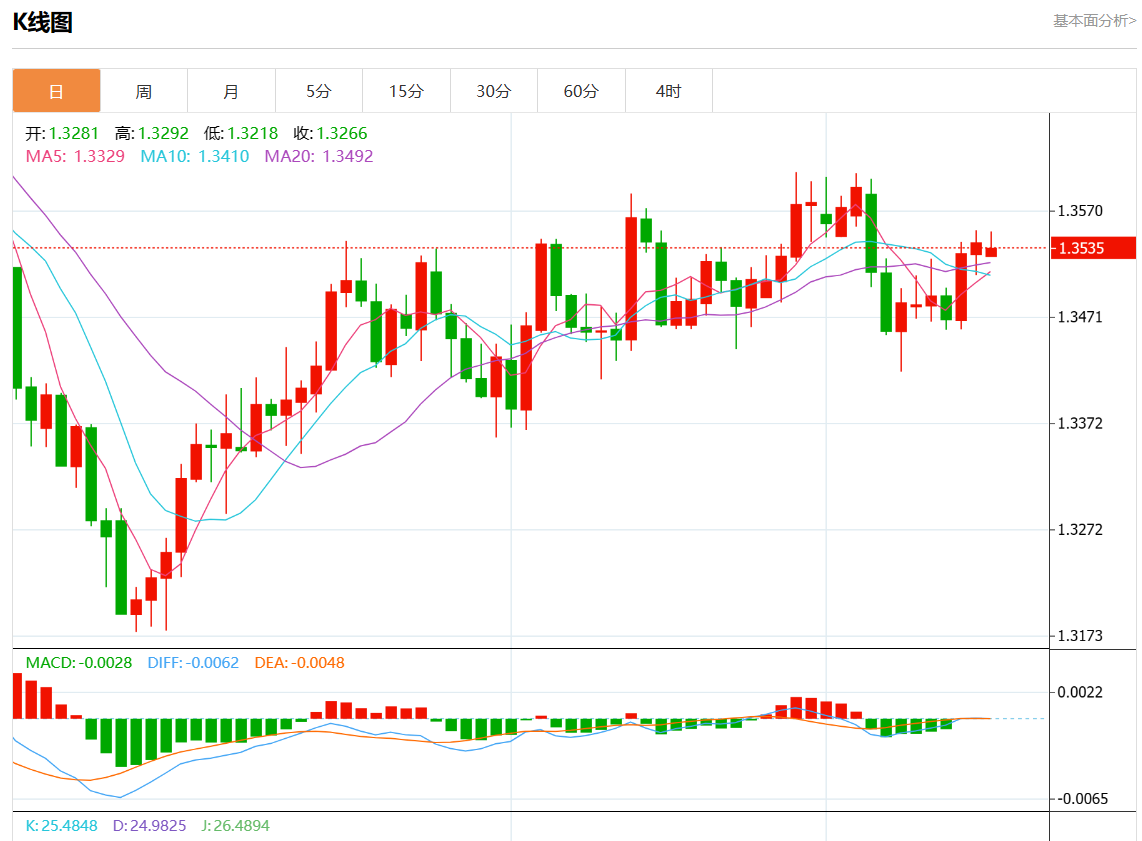Select the 30分 interval tab

(493, 91)
